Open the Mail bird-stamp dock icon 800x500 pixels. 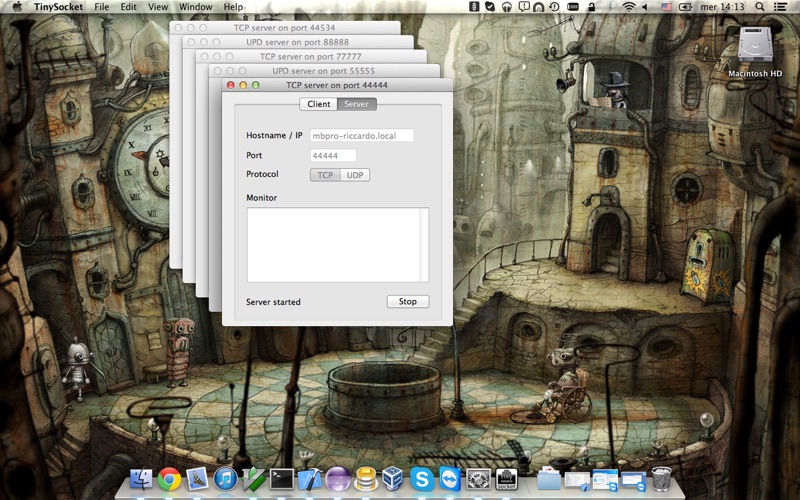[197, 480]
